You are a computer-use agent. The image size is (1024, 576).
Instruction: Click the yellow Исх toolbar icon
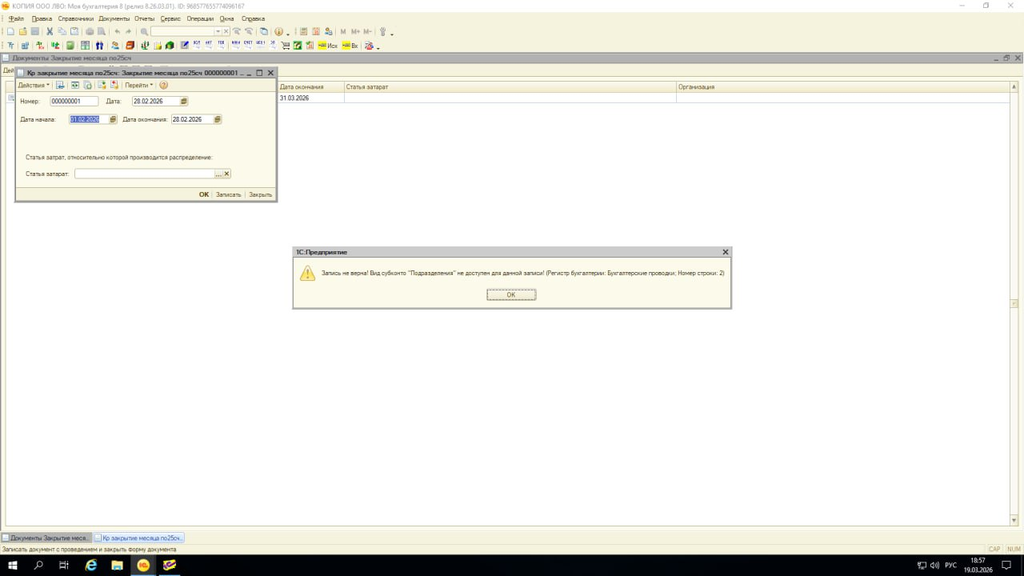click(327, 45)
